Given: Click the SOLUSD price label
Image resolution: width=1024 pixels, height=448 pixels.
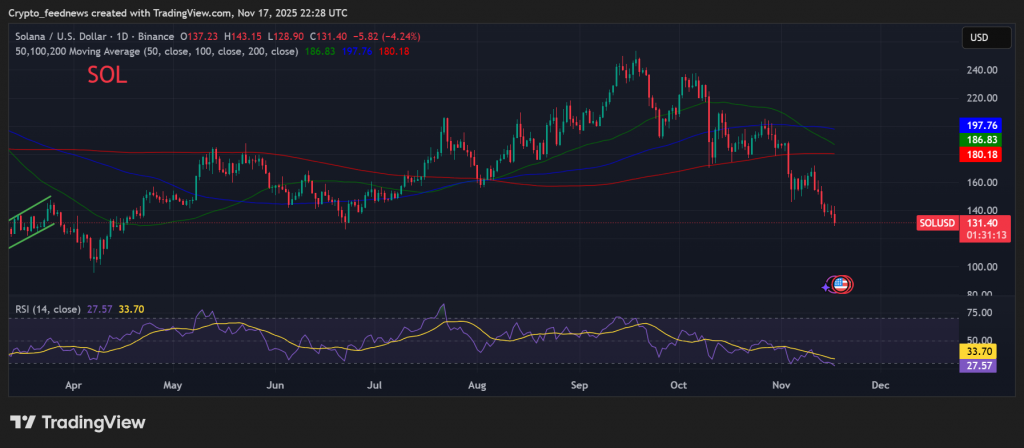Looking at the screenshot, I should [x=936, y=223].
